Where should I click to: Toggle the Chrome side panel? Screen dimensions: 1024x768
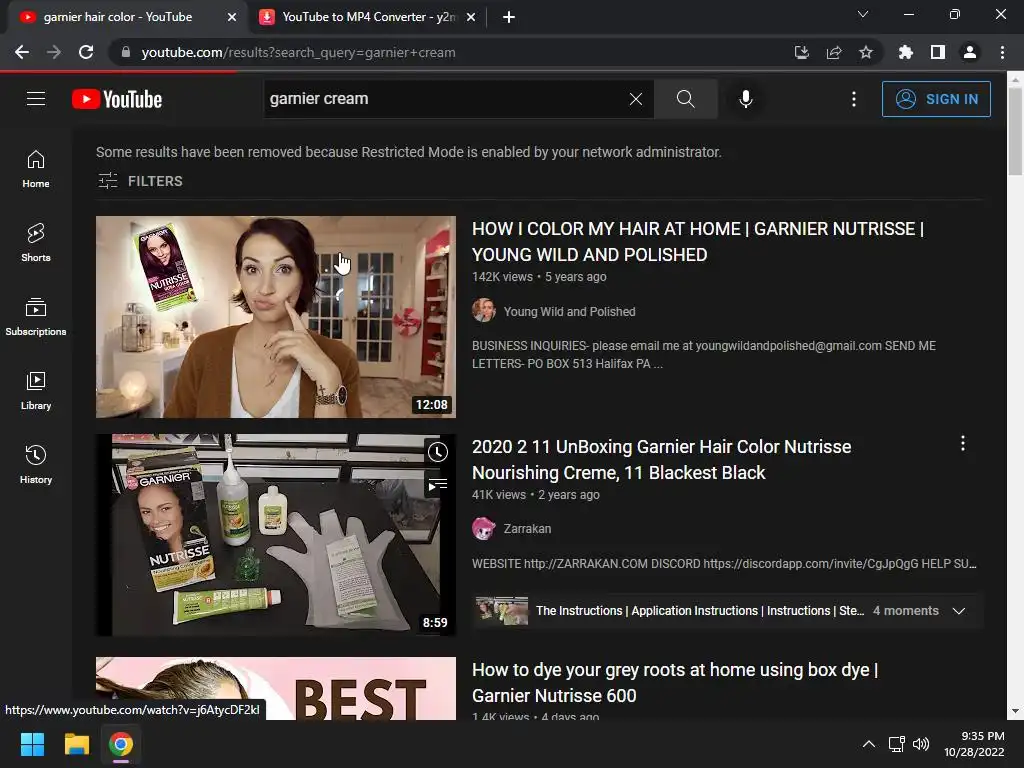point(938,52)
